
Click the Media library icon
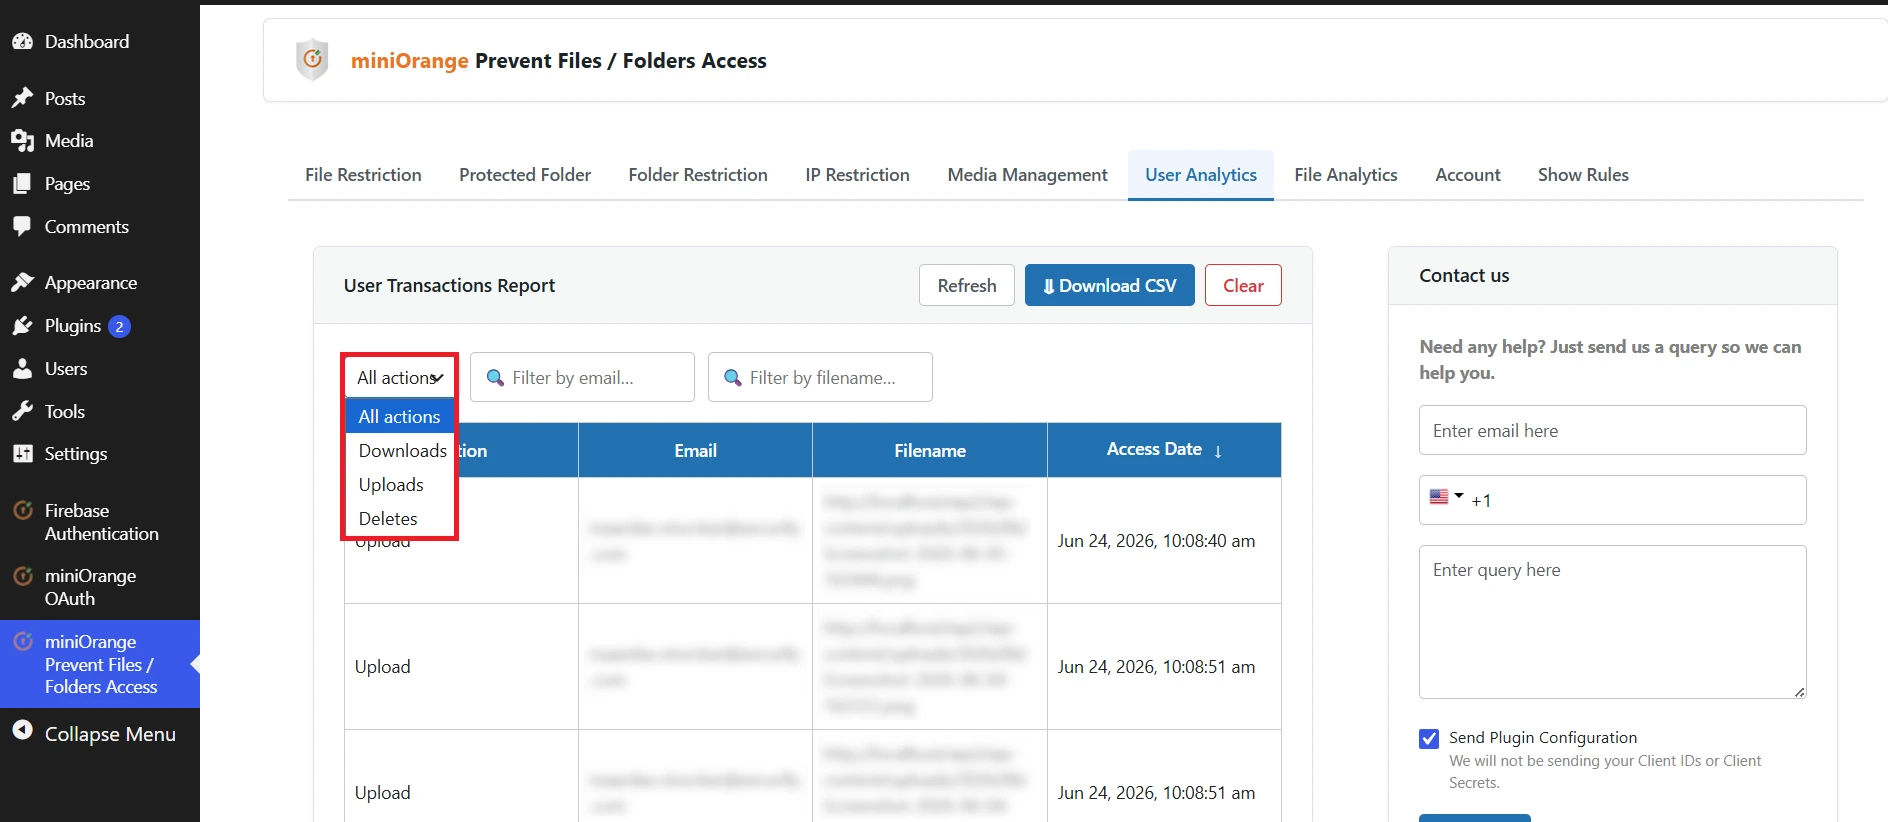tap(22, 141)
